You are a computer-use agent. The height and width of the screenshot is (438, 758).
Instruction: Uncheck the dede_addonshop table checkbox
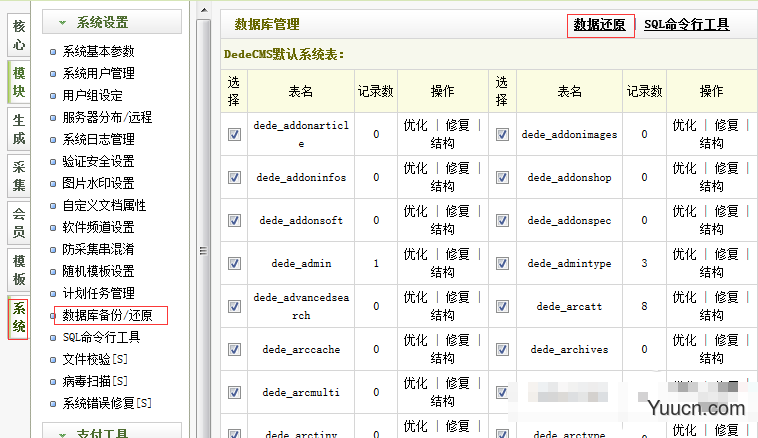[502, 177]
